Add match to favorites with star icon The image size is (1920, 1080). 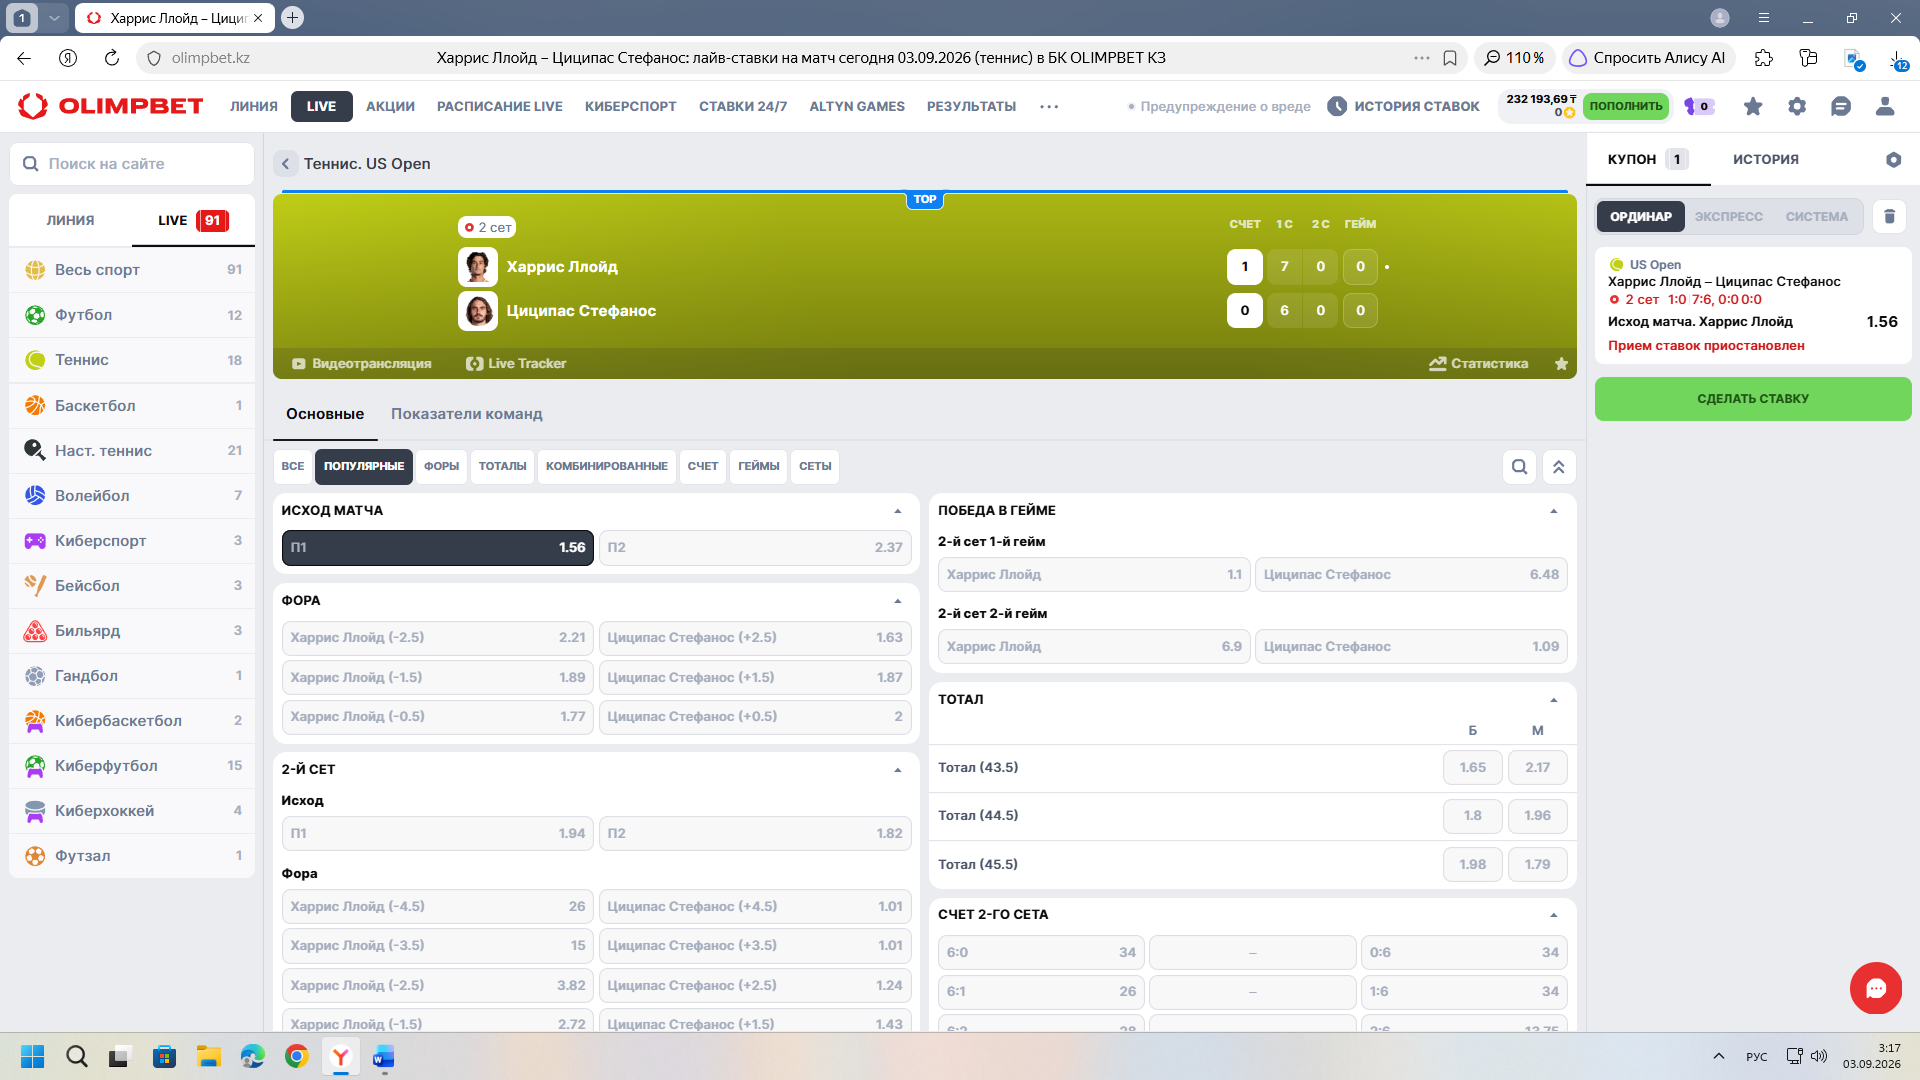pos(1561,364)
